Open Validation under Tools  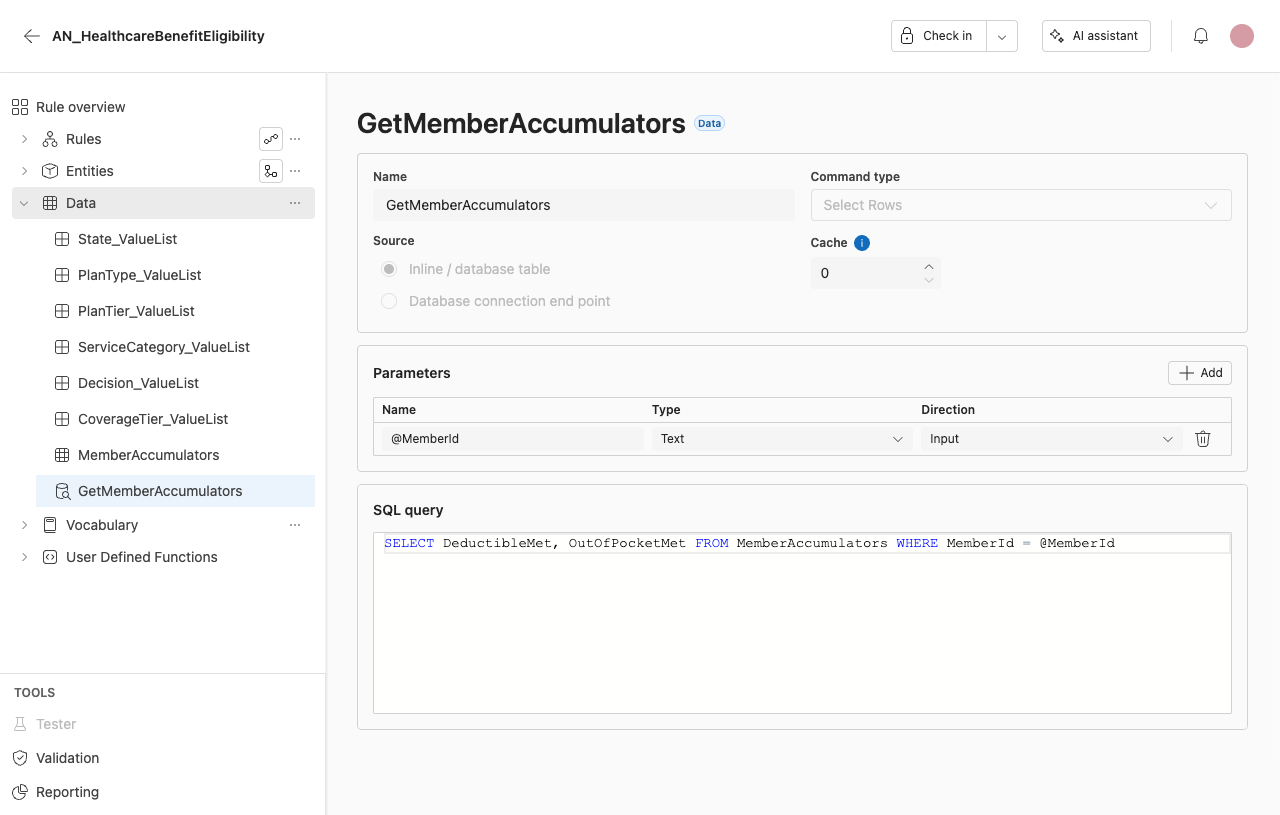coord(67,758)
